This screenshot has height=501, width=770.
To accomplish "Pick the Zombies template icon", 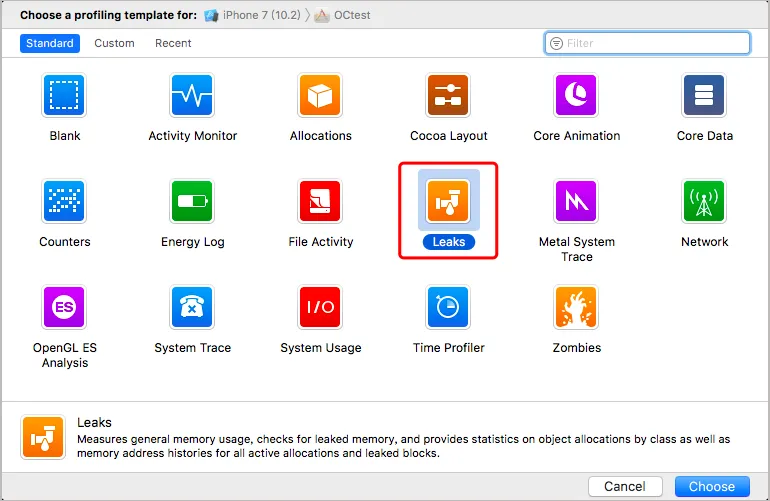I will pos(576,307).
